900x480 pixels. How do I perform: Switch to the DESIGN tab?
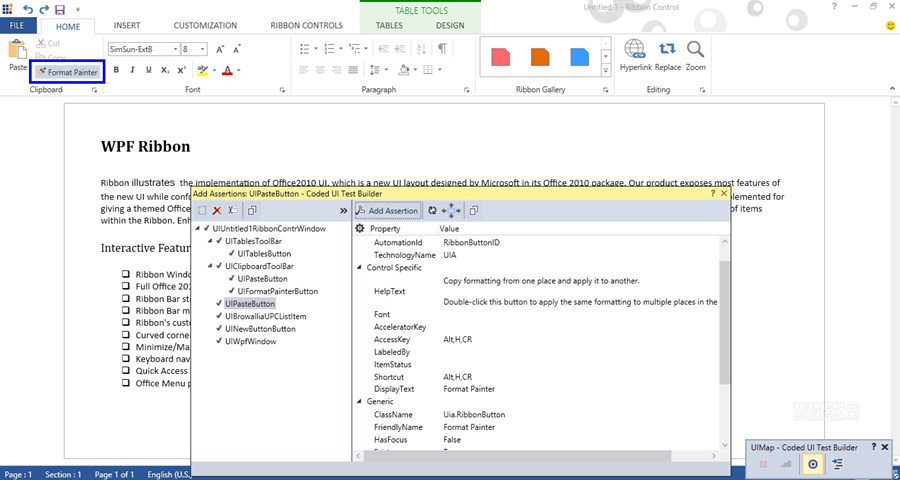pos(450,26)
